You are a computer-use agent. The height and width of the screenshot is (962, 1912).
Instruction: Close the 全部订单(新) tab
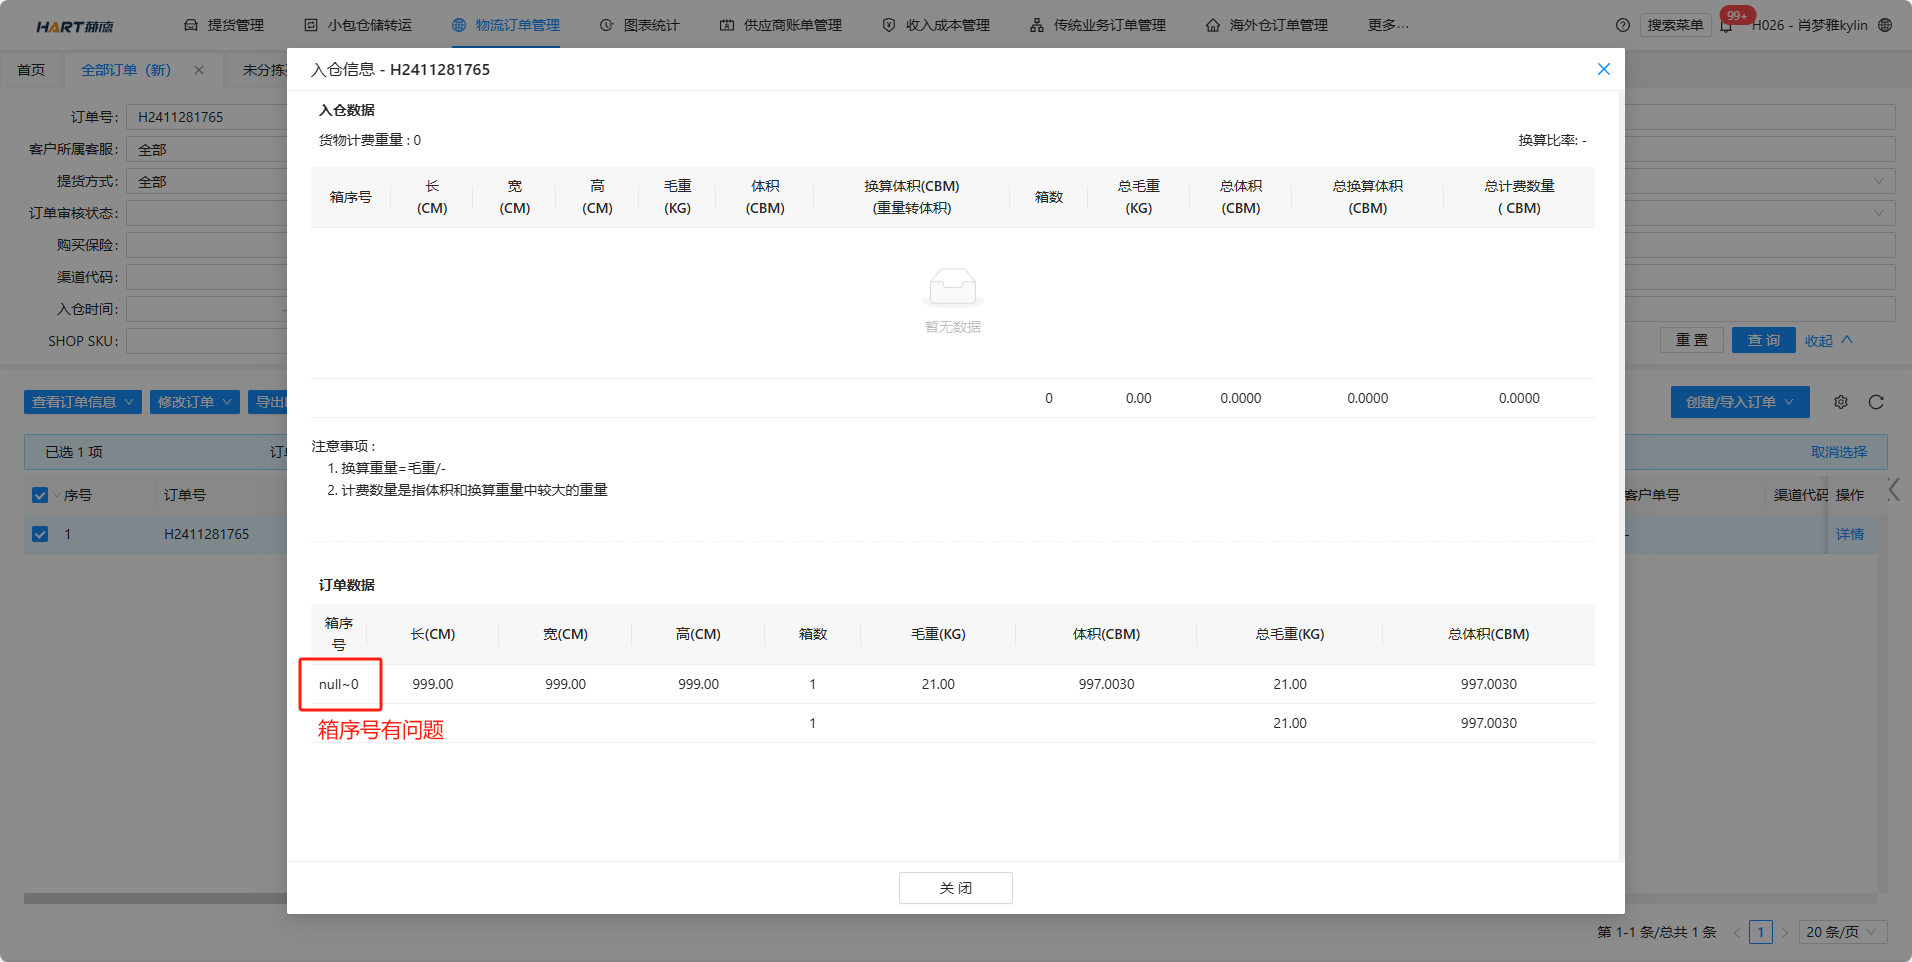(199, 70)
